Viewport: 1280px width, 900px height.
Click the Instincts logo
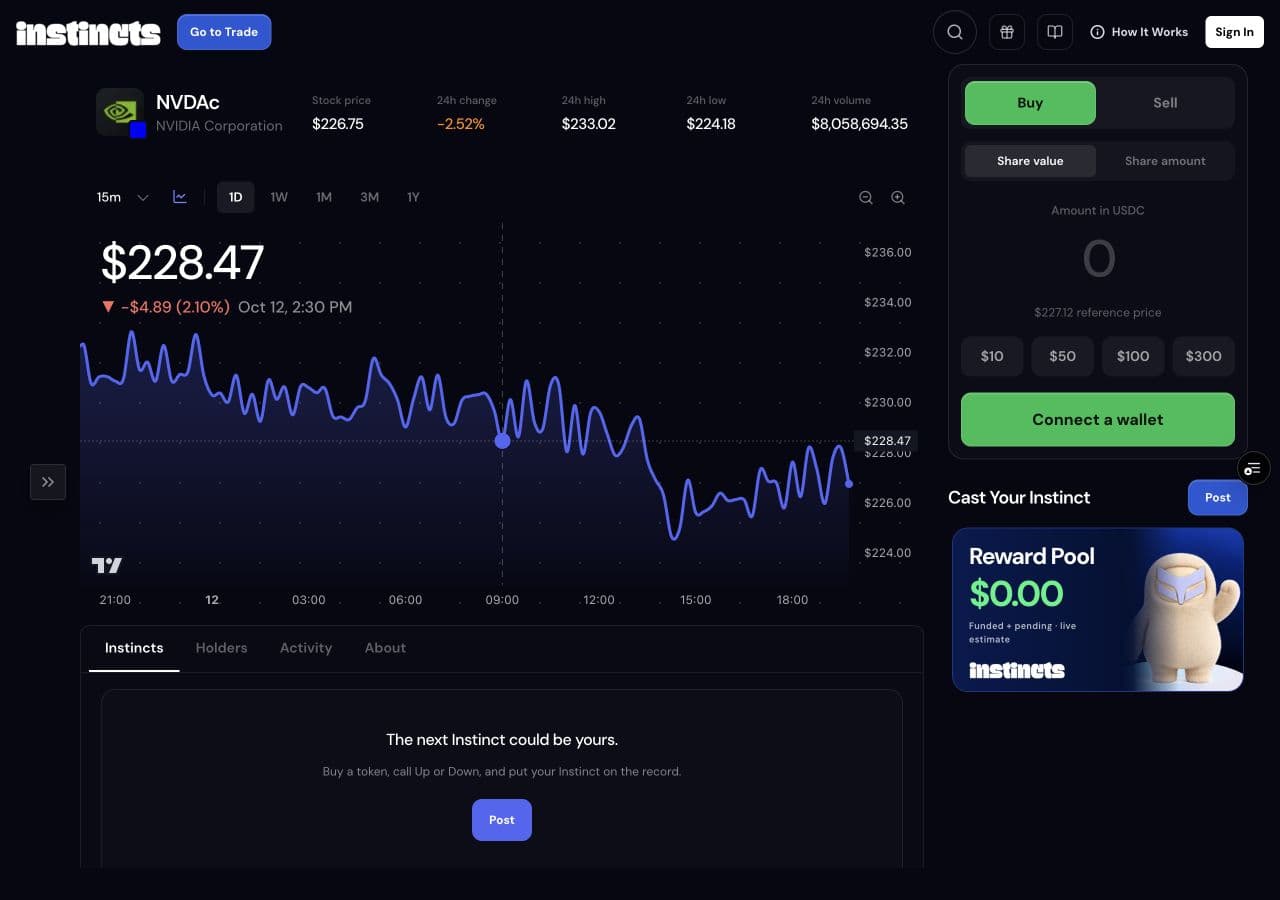click(x=88, y=33)
